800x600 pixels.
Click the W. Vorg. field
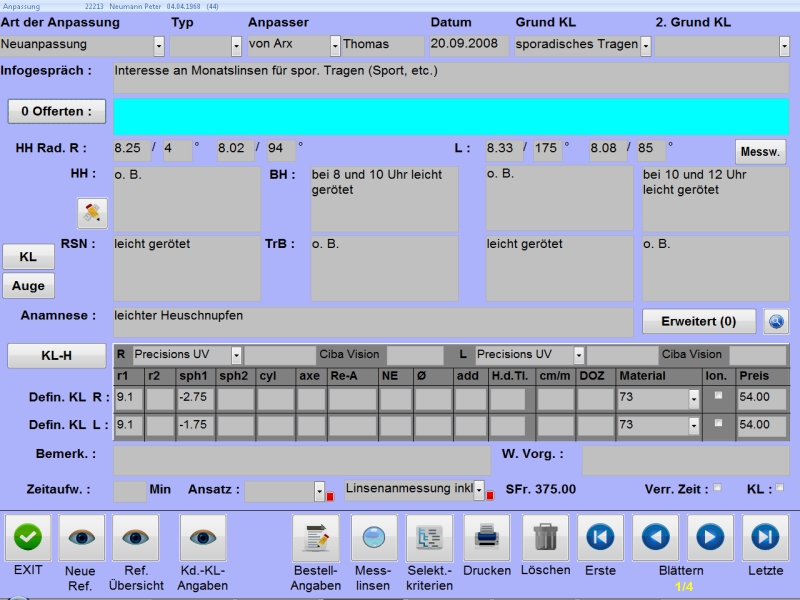686,460
